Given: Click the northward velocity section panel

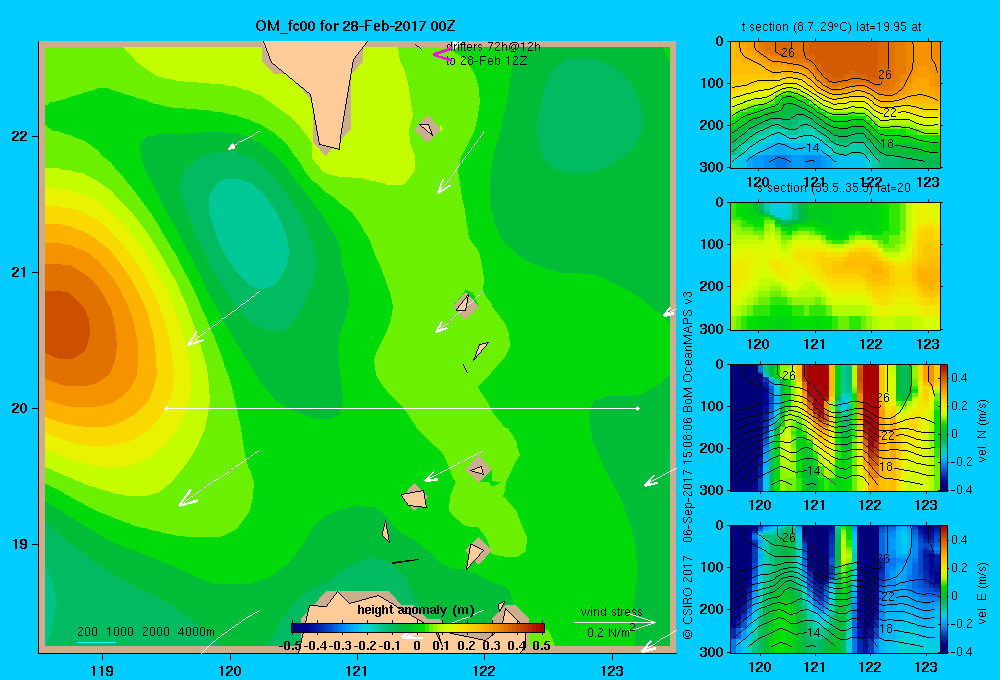Looking at the screenshot, I should pos(835,427).
